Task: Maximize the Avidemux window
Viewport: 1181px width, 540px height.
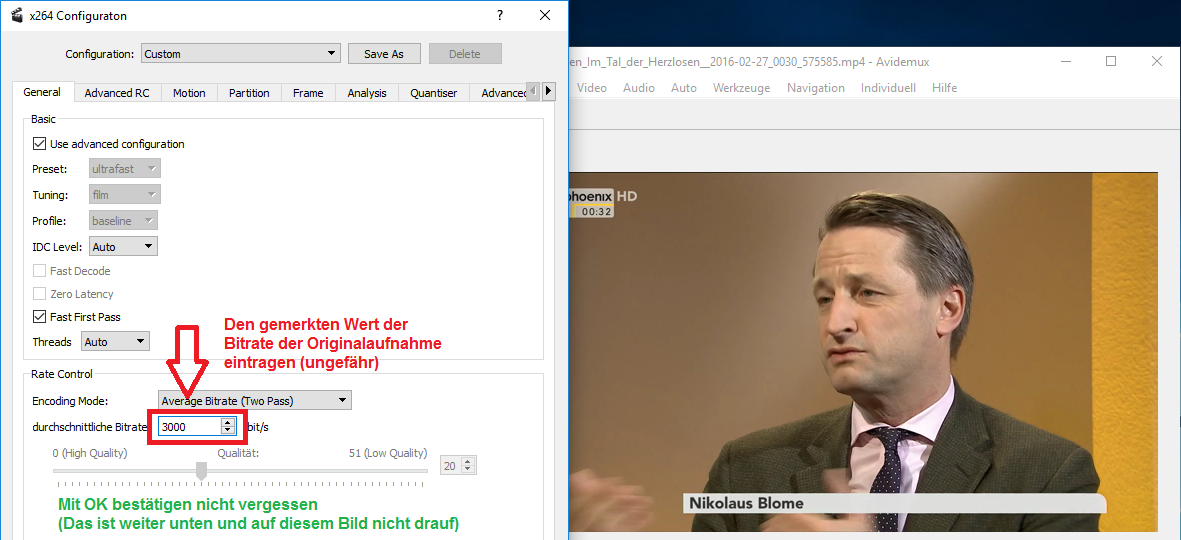Action: (1110, 61)
